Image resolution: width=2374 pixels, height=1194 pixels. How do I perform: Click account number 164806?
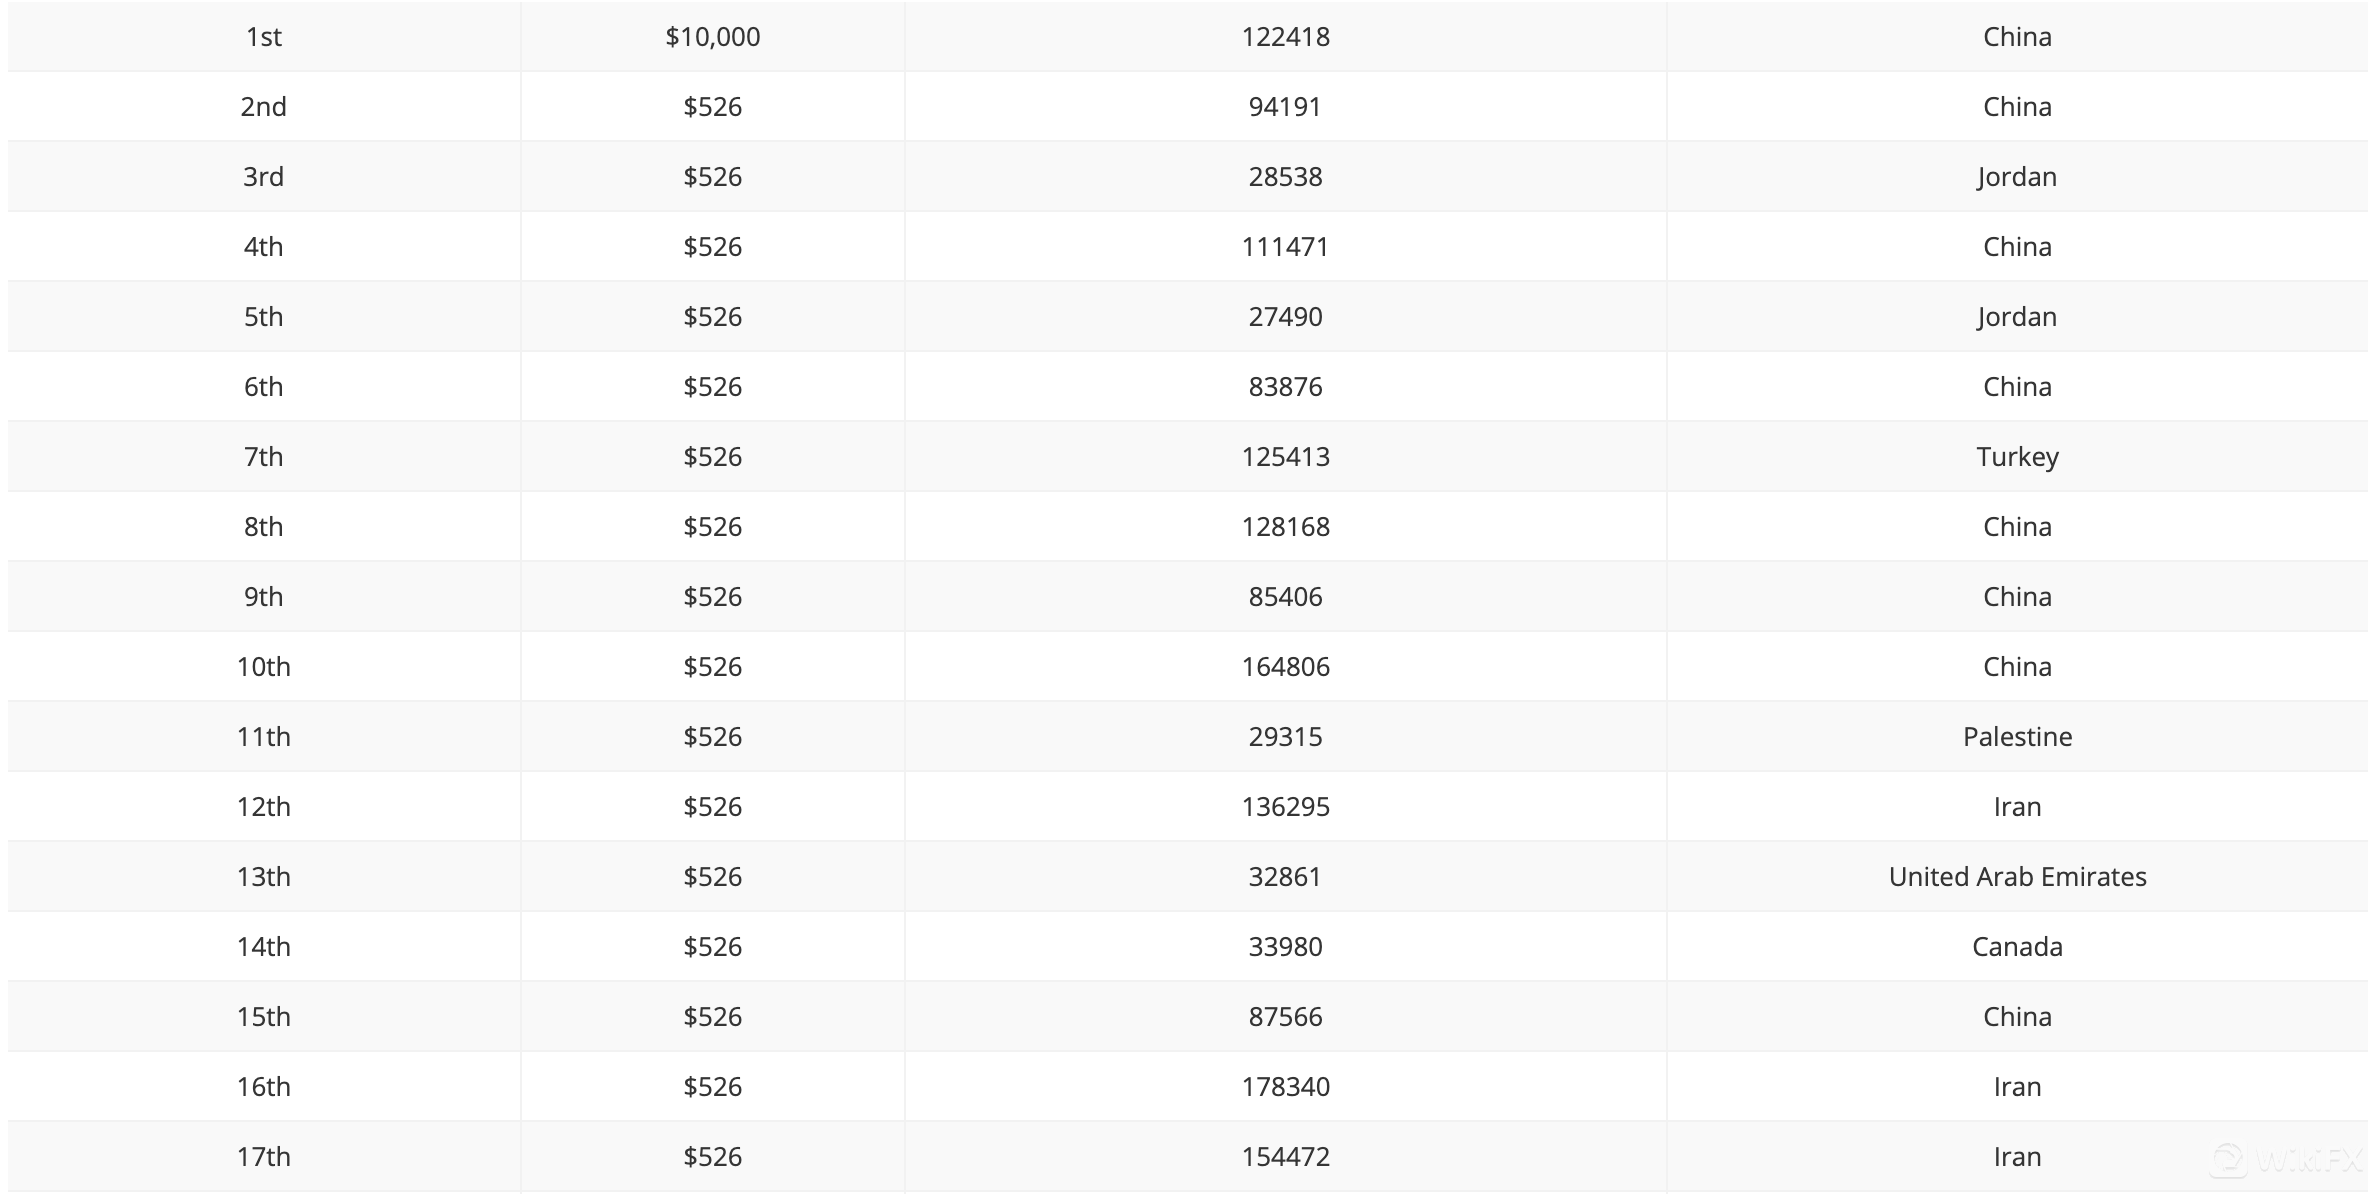[x=1285, y=667]
